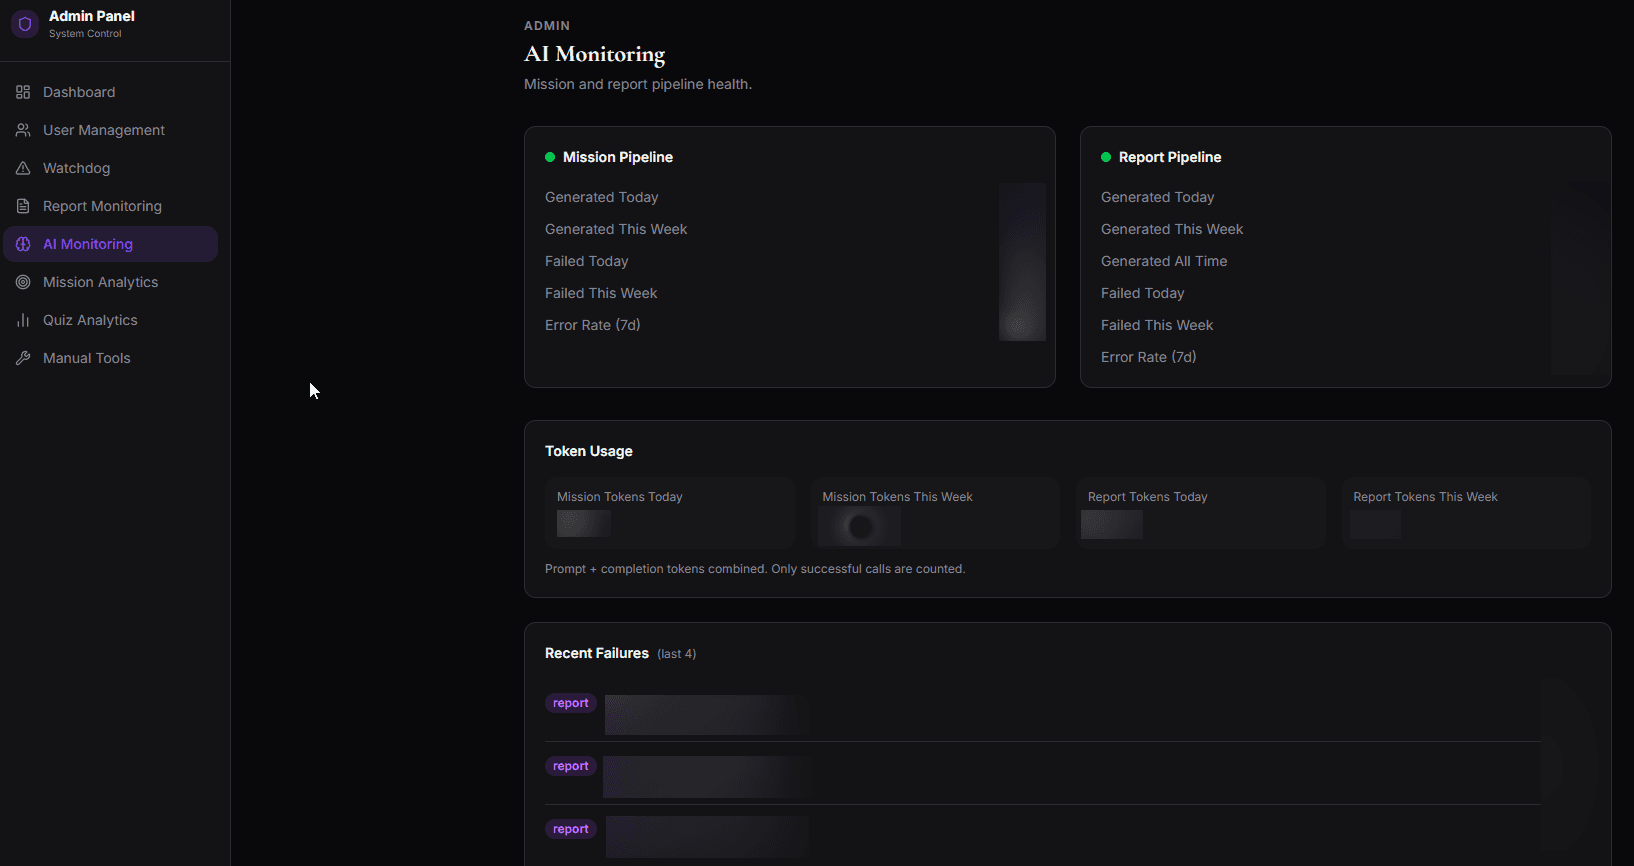Click the Watchdog warning triangle icon
The width and height of the screenshot is (1634, 866).
[x=23, y=168]
